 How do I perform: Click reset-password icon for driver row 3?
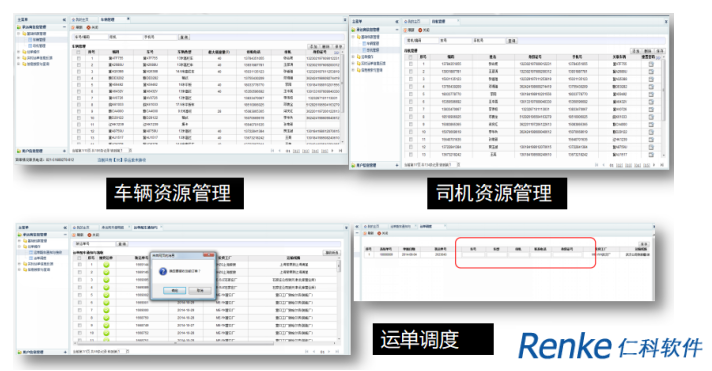(x=651, y=79)
